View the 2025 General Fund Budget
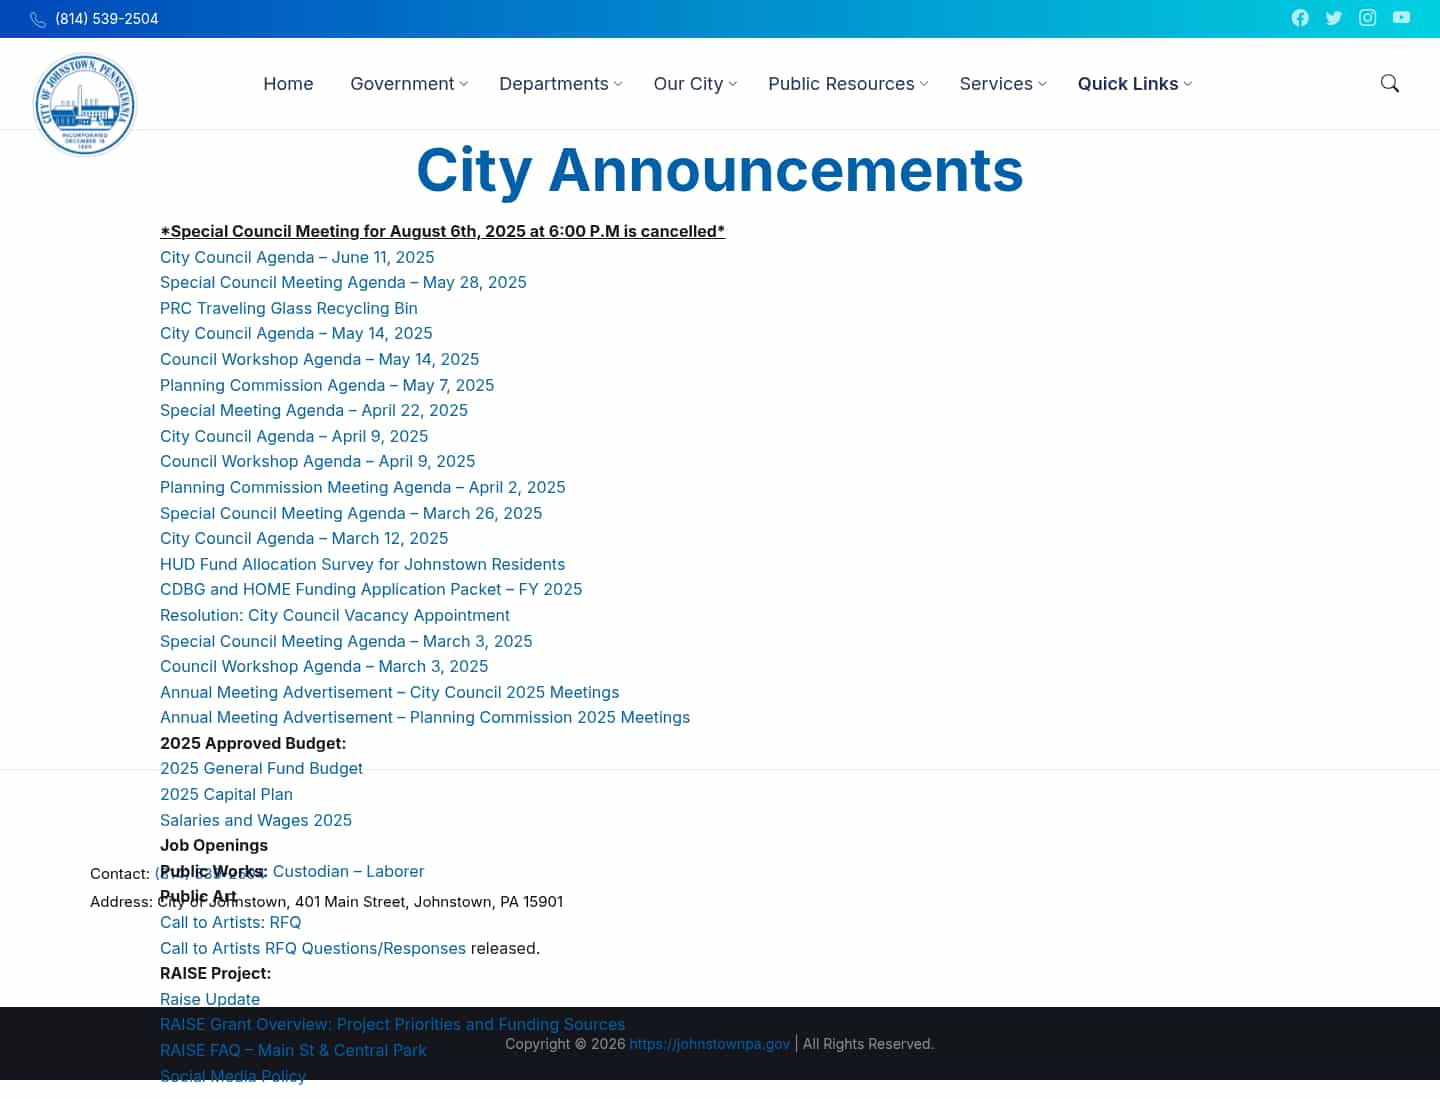Viewport: 1440px width, 1099px height. (x=261, y=768)
